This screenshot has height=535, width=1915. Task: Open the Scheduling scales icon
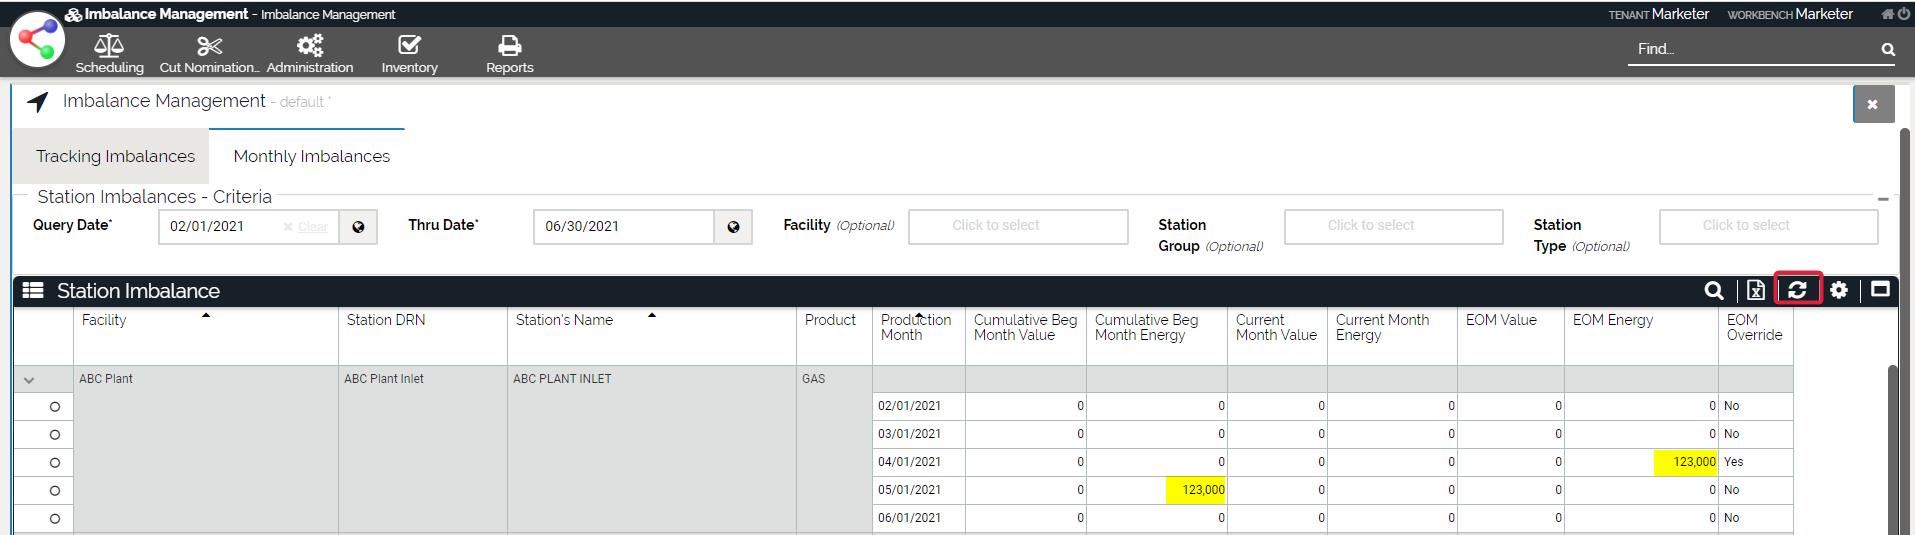(x=109, y=46)
